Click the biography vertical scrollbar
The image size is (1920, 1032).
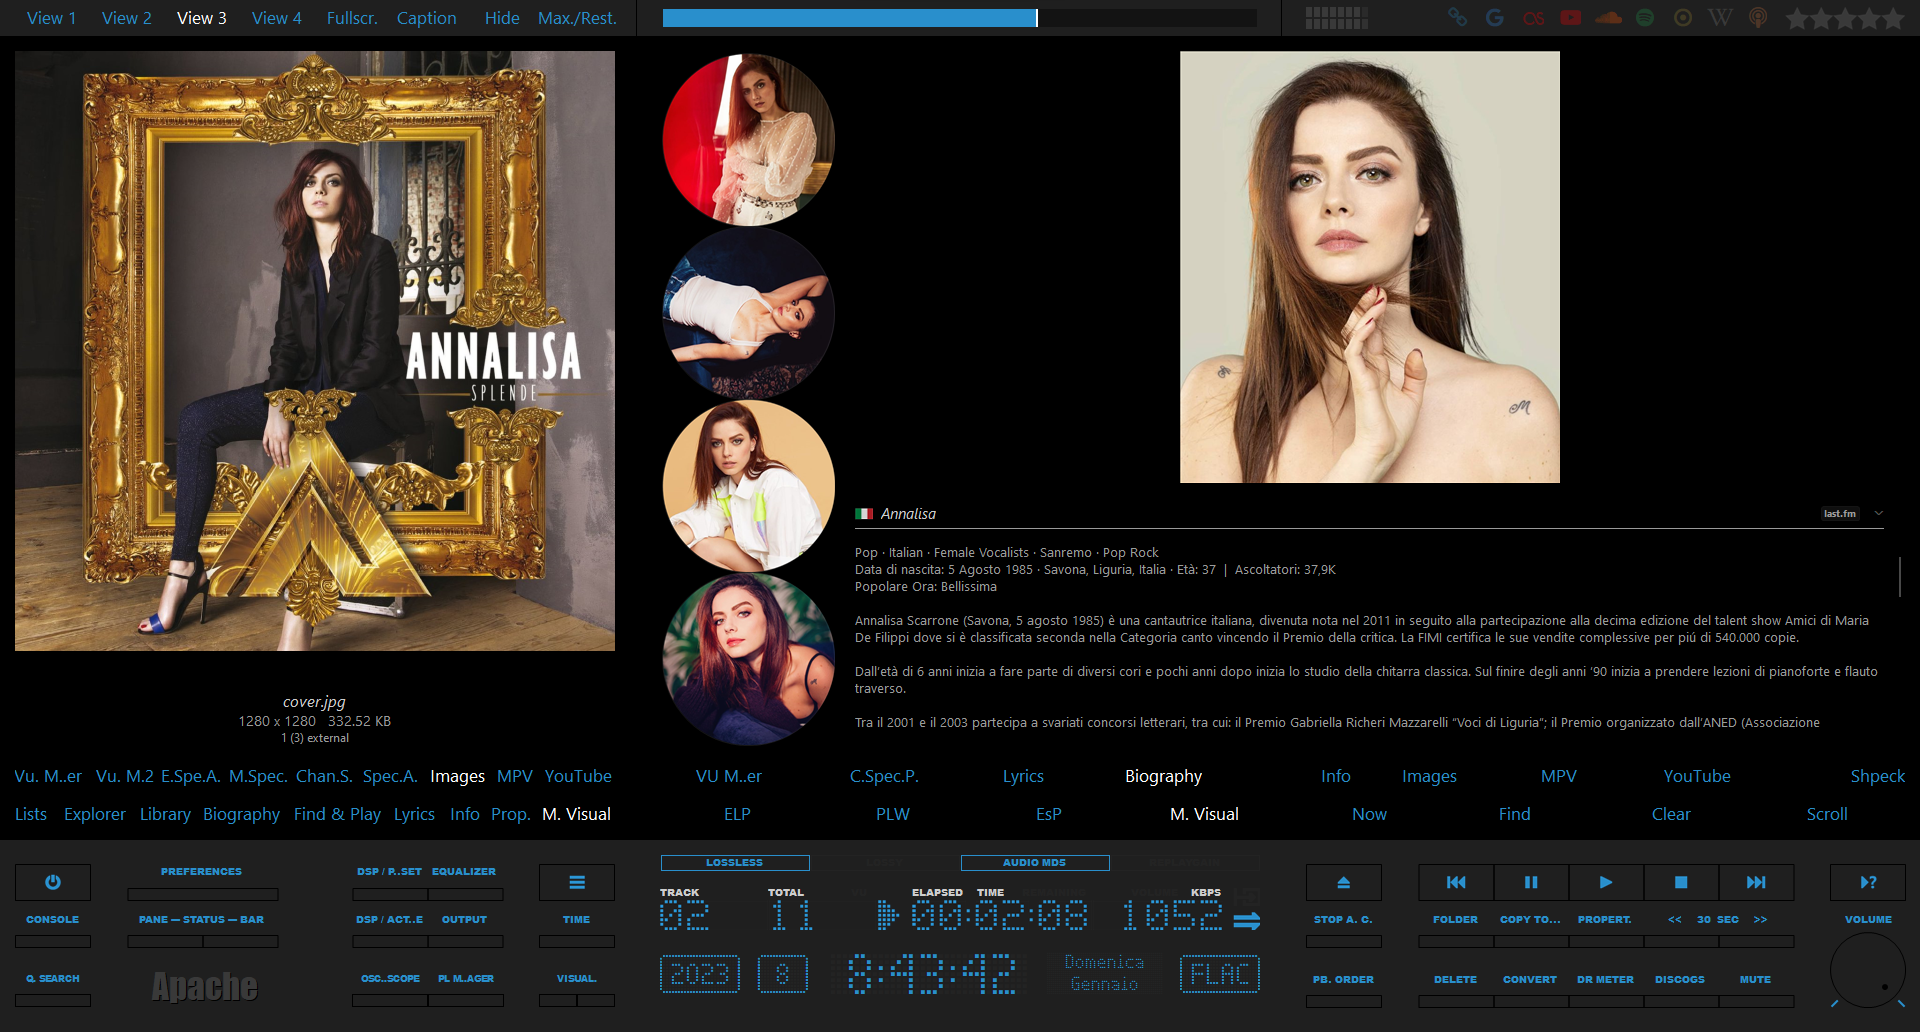1899,577
